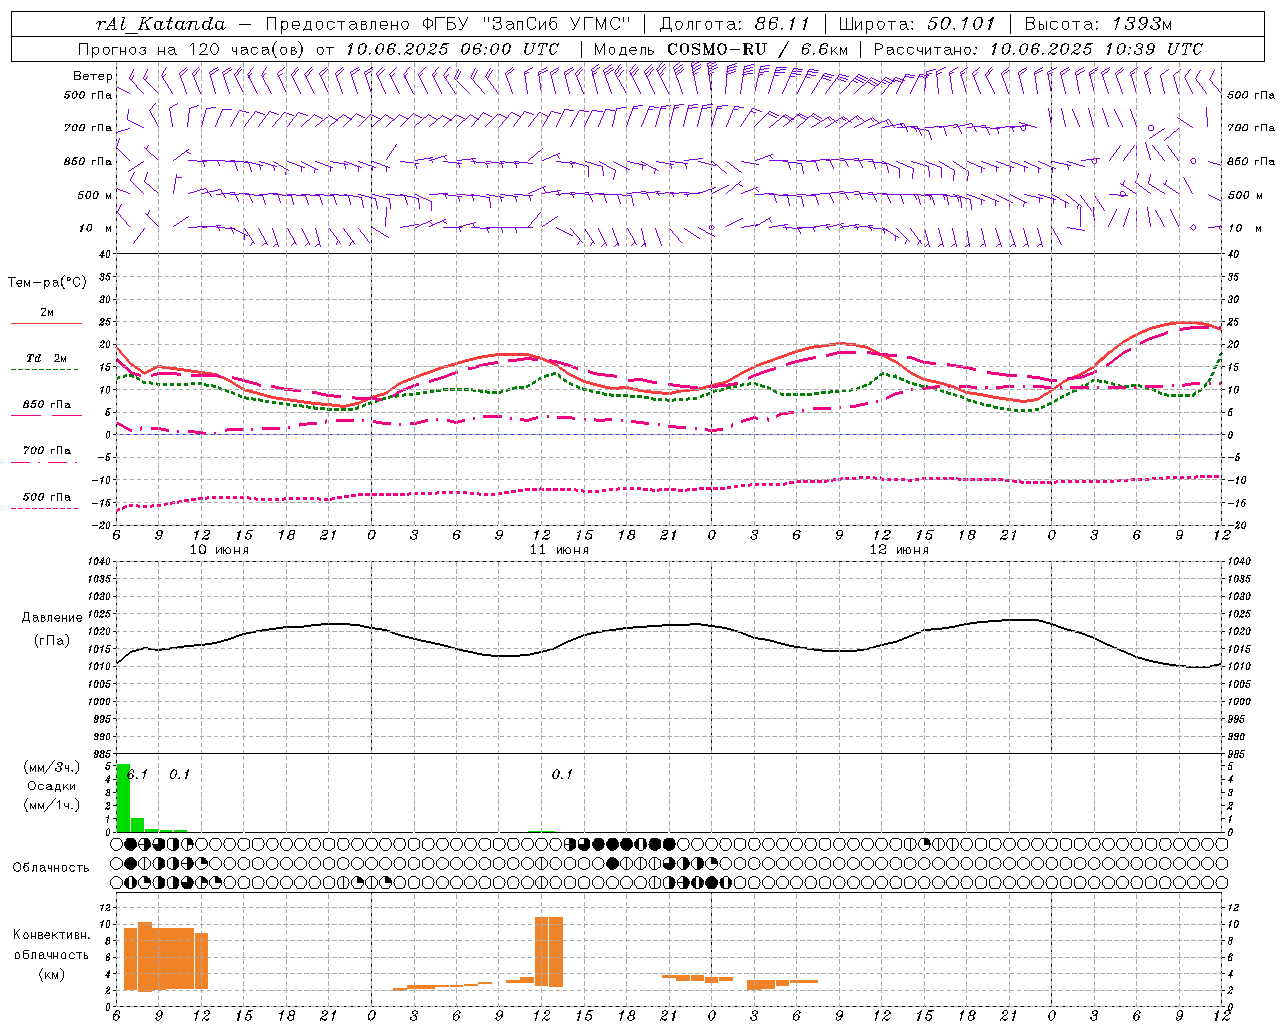Click Рассчитано: 10.06.2025 10:39 UTC timestamp
This screenshot has height=1024, width=1280.
tap(1038, 49)
